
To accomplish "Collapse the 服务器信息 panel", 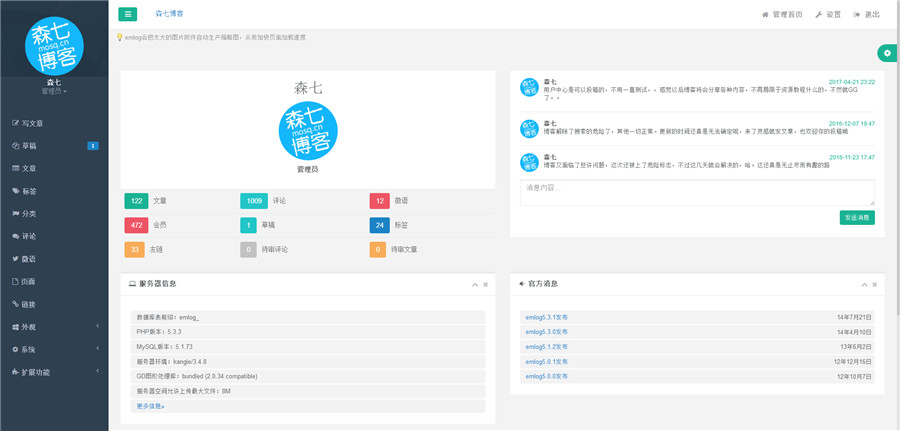I will click(x=475, y=285).
